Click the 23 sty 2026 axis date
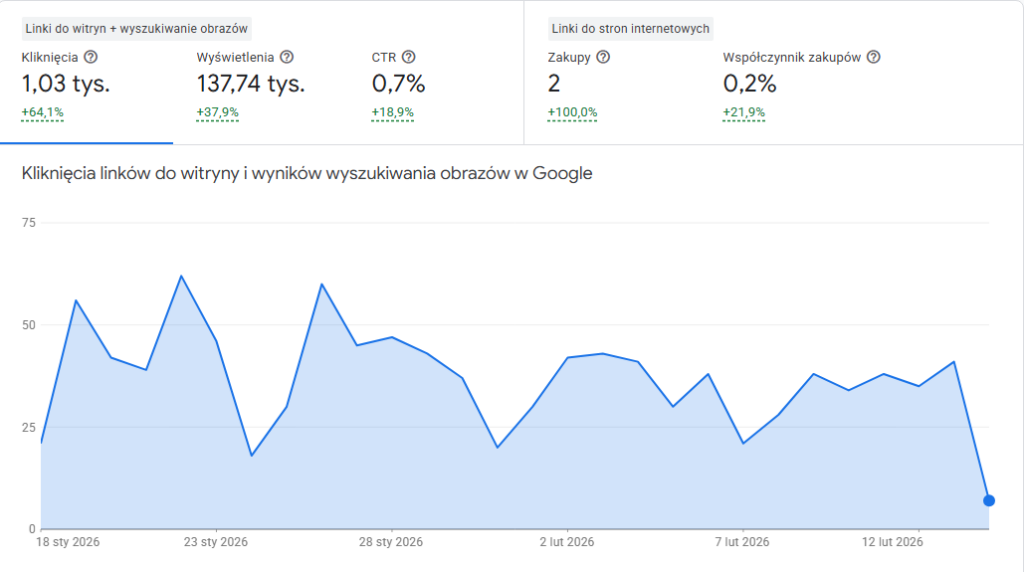The height and width of the screenshot is (572, 1024). (x=216, y=542)
